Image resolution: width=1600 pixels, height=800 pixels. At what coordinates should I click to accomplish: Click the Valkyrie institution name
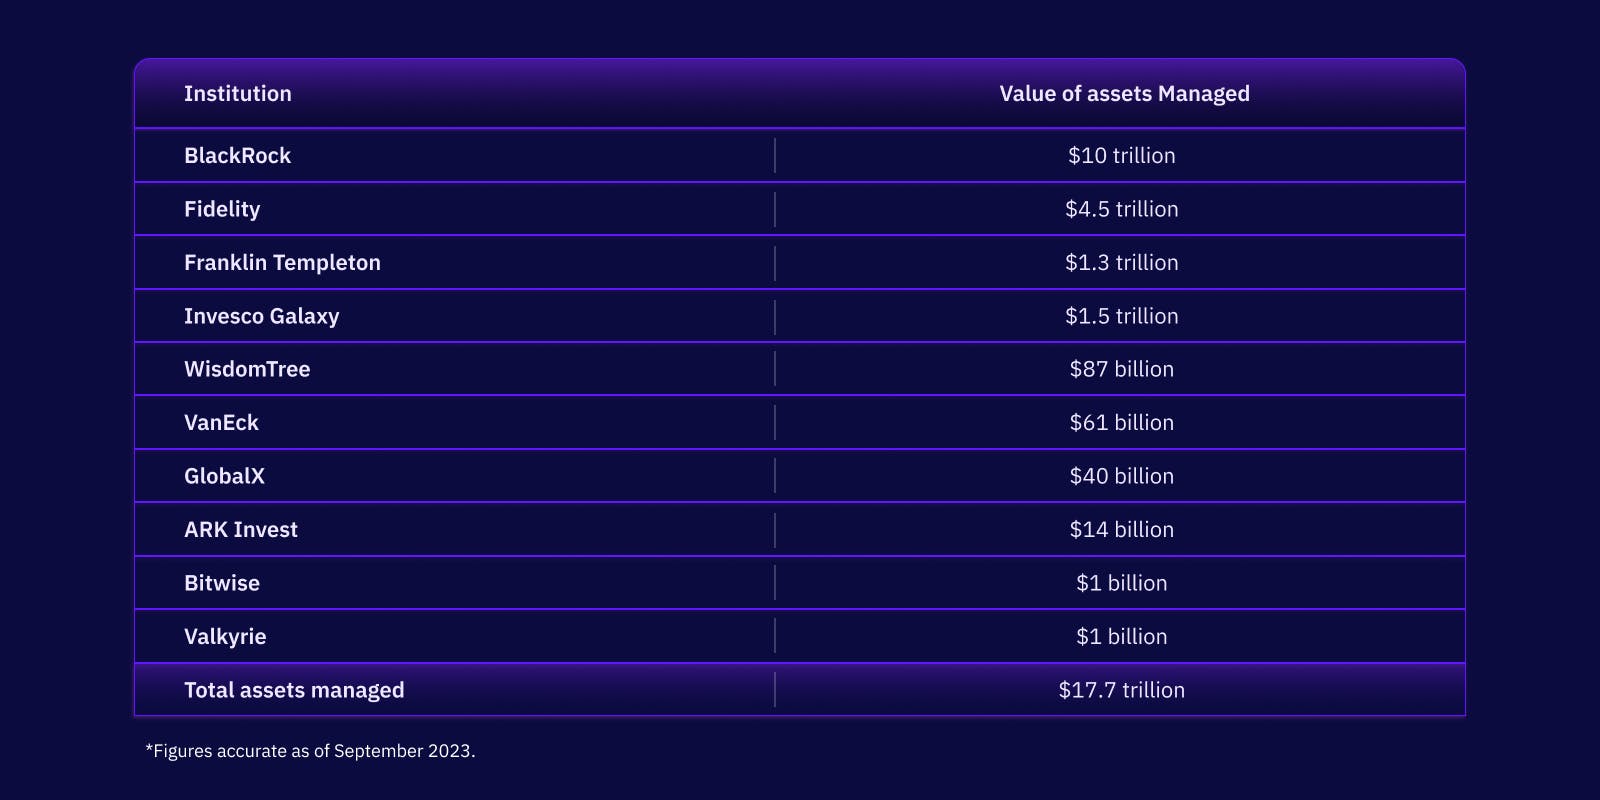tap(225, 637)
